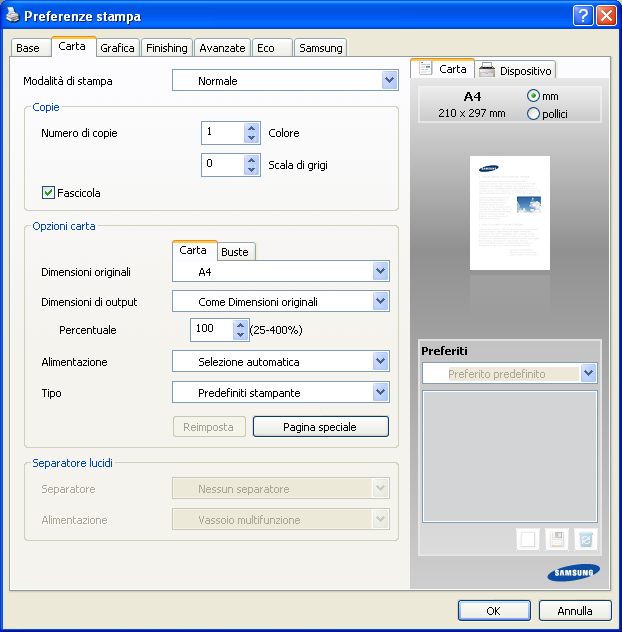The width and height of the screenshot is (622, 632).
Task: Decrease Percentuale with down arrow
Action: [x=241, y=335]
